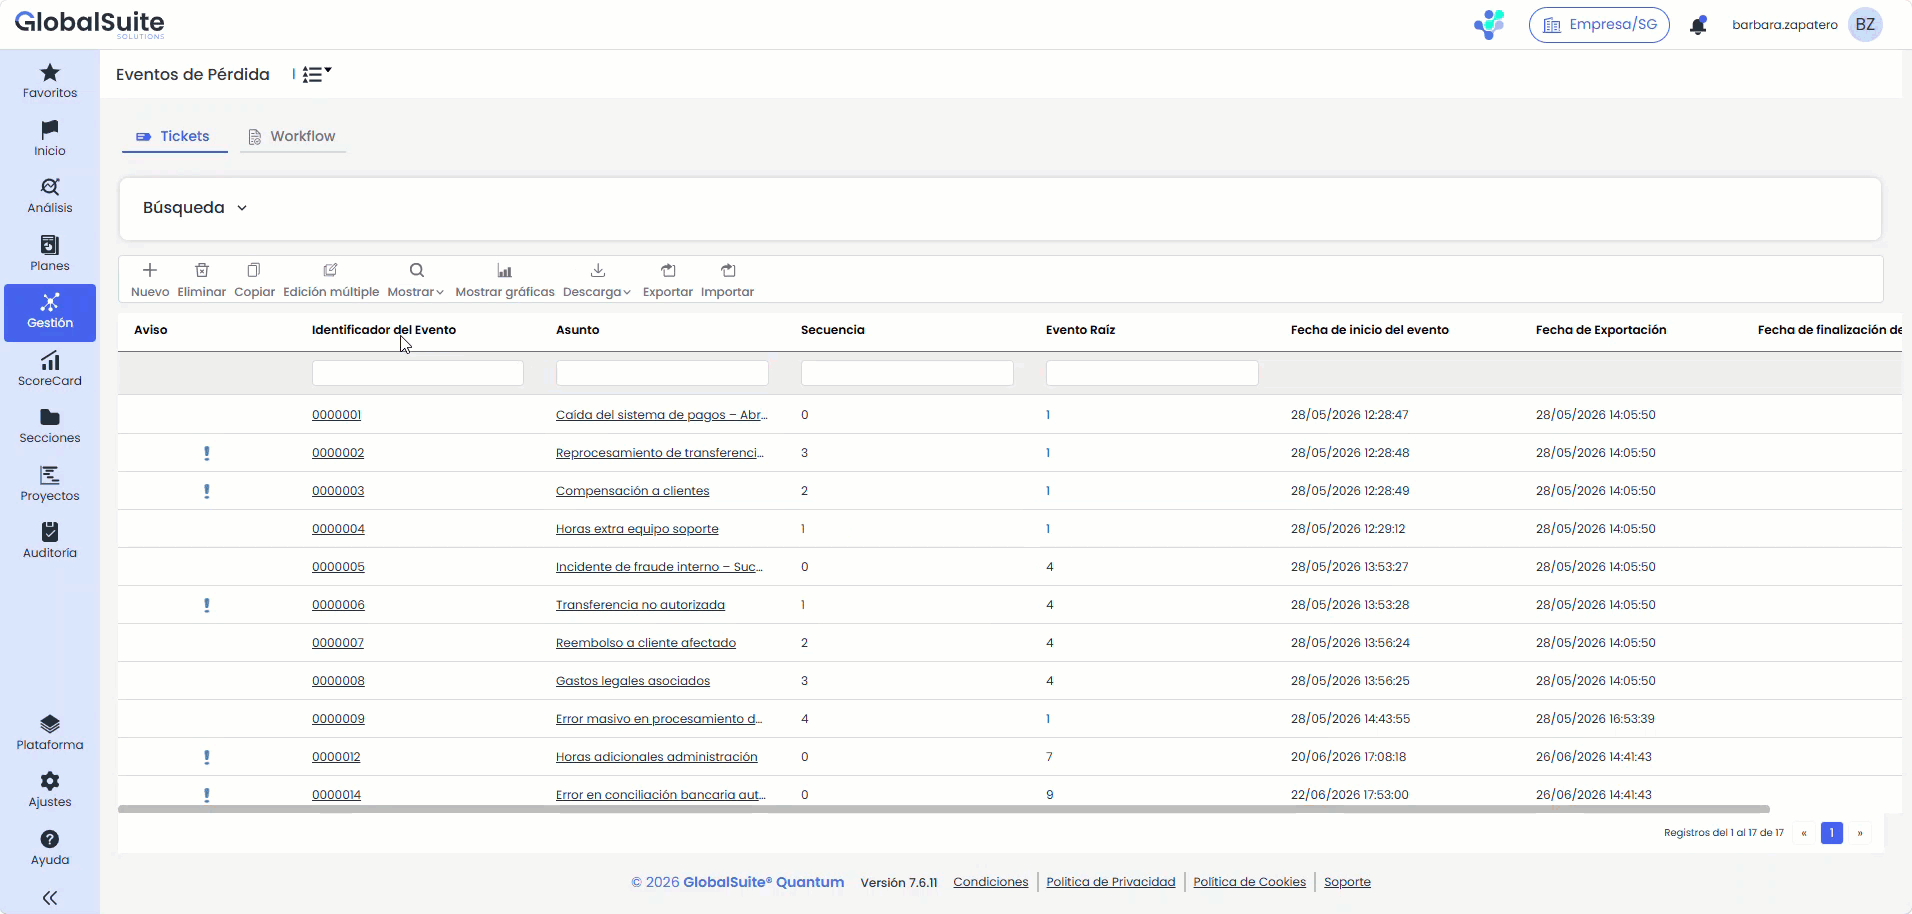Click Nuevo to create a ticket
The width and height of the screenshot is (1912, 914).
coord(150,280)
